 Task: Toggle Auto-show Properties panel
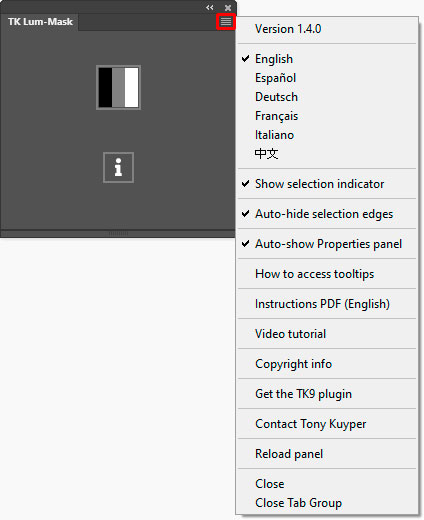pos(327,244)
